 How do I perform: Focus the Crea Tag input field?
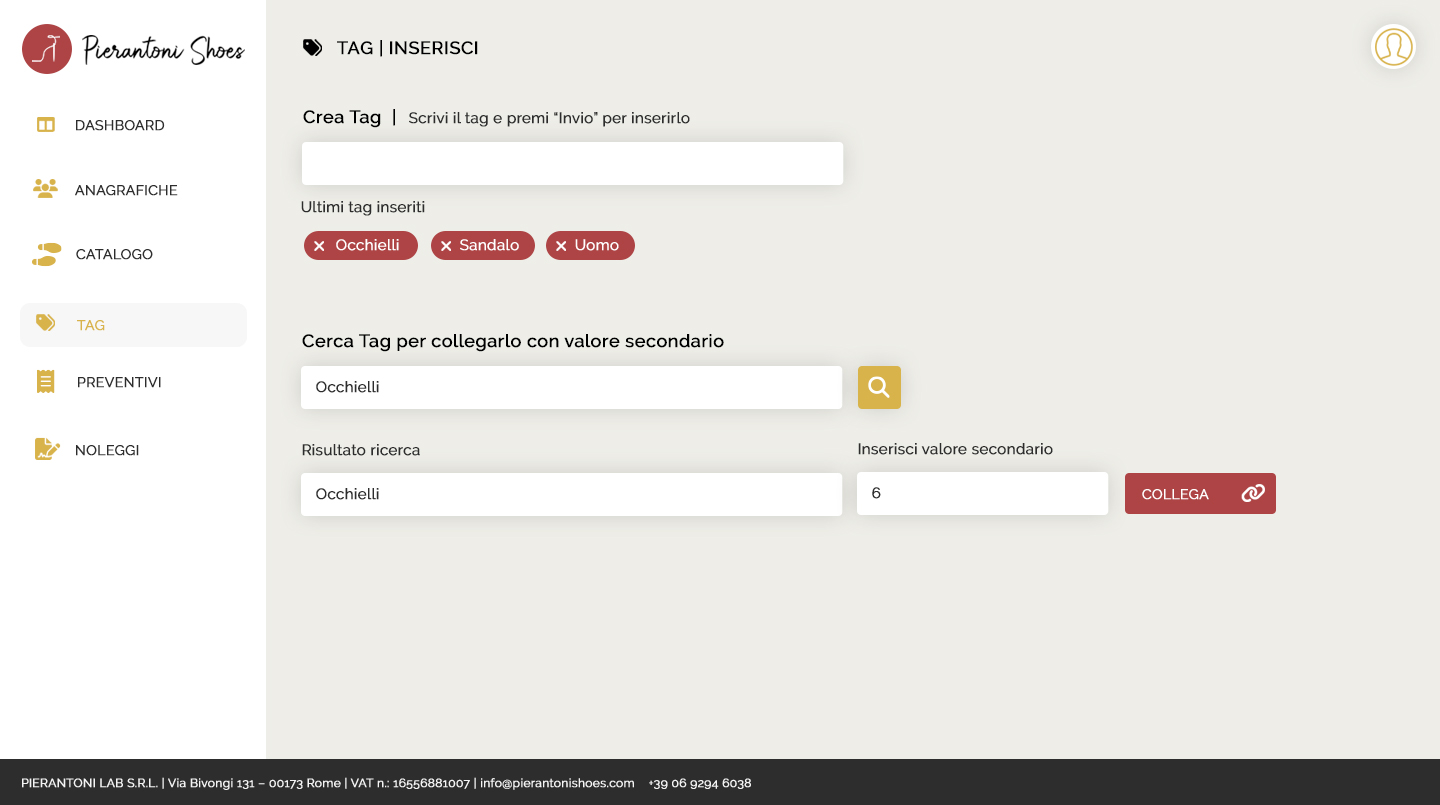pyautogui.click(x=572, y=163)
